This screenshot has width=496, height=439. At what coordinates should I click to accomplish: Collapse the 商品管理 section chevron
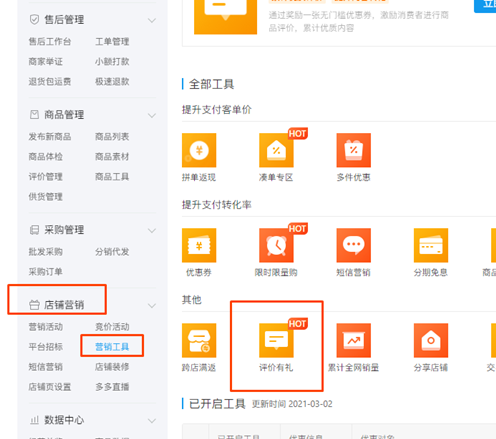tap(152, 115)
